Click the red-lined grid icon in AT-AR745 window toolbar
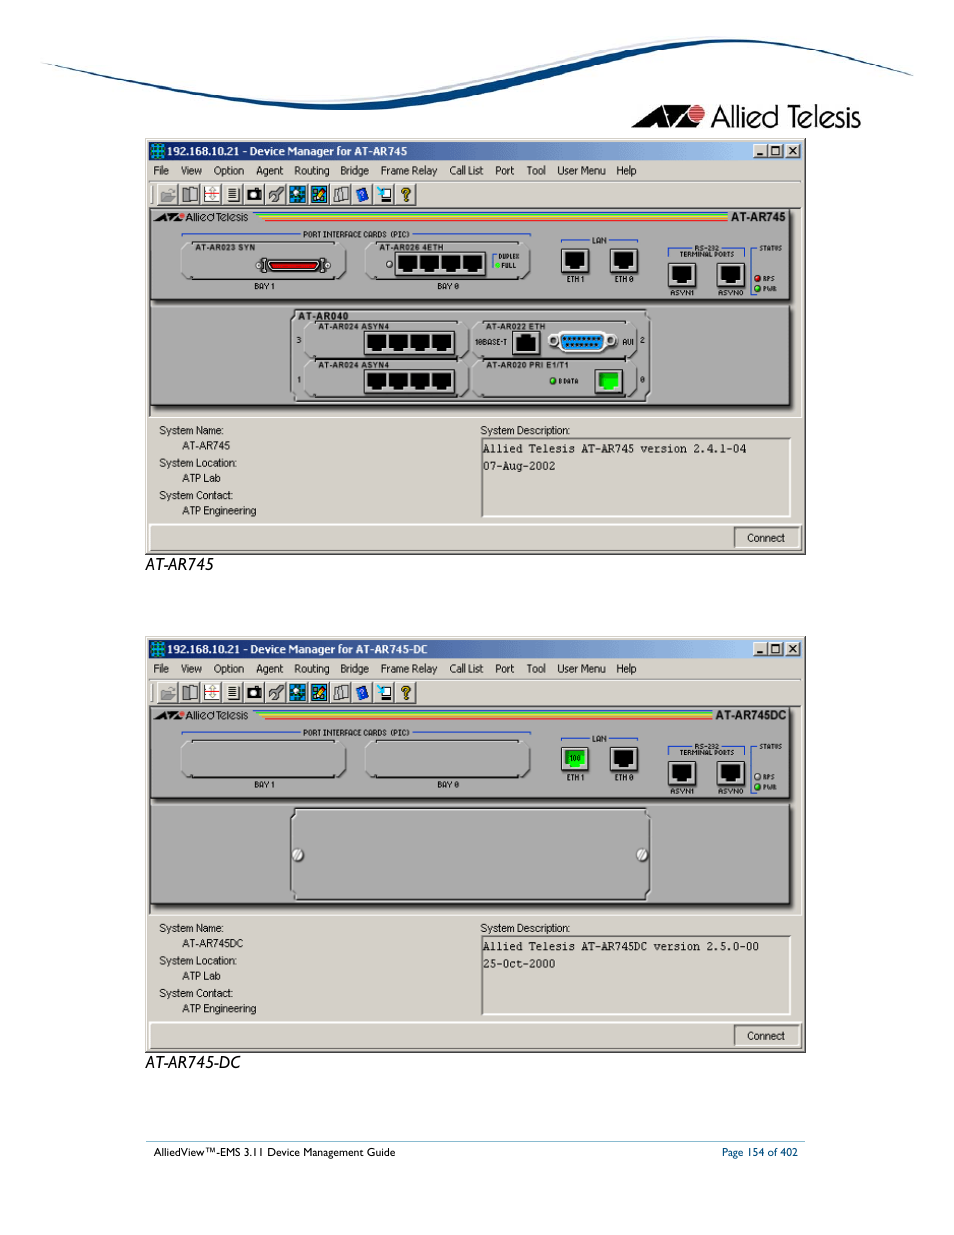 [211, 195]
